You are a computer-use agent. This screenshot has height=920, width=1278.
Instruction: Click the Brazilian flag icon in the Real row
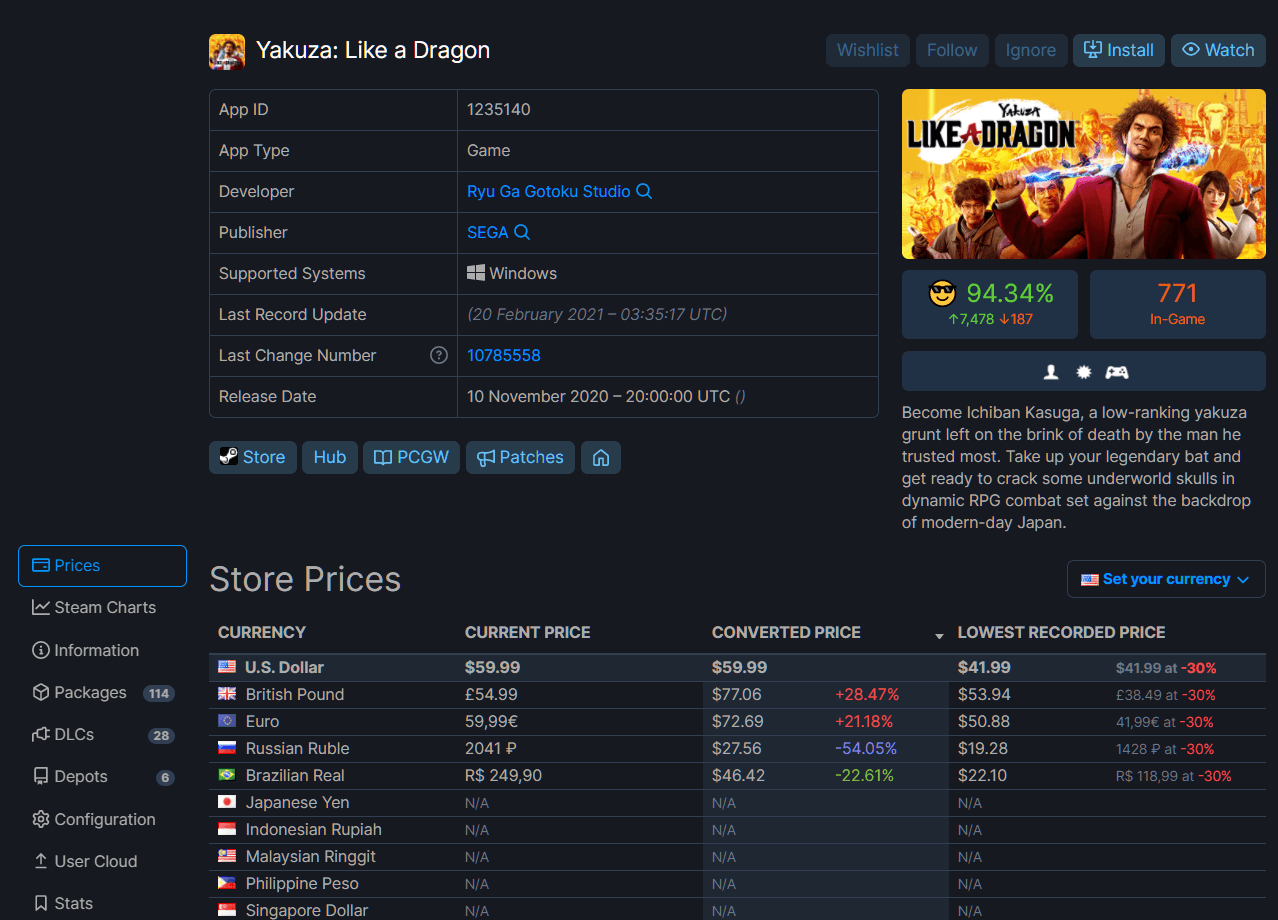coord(227,775)
